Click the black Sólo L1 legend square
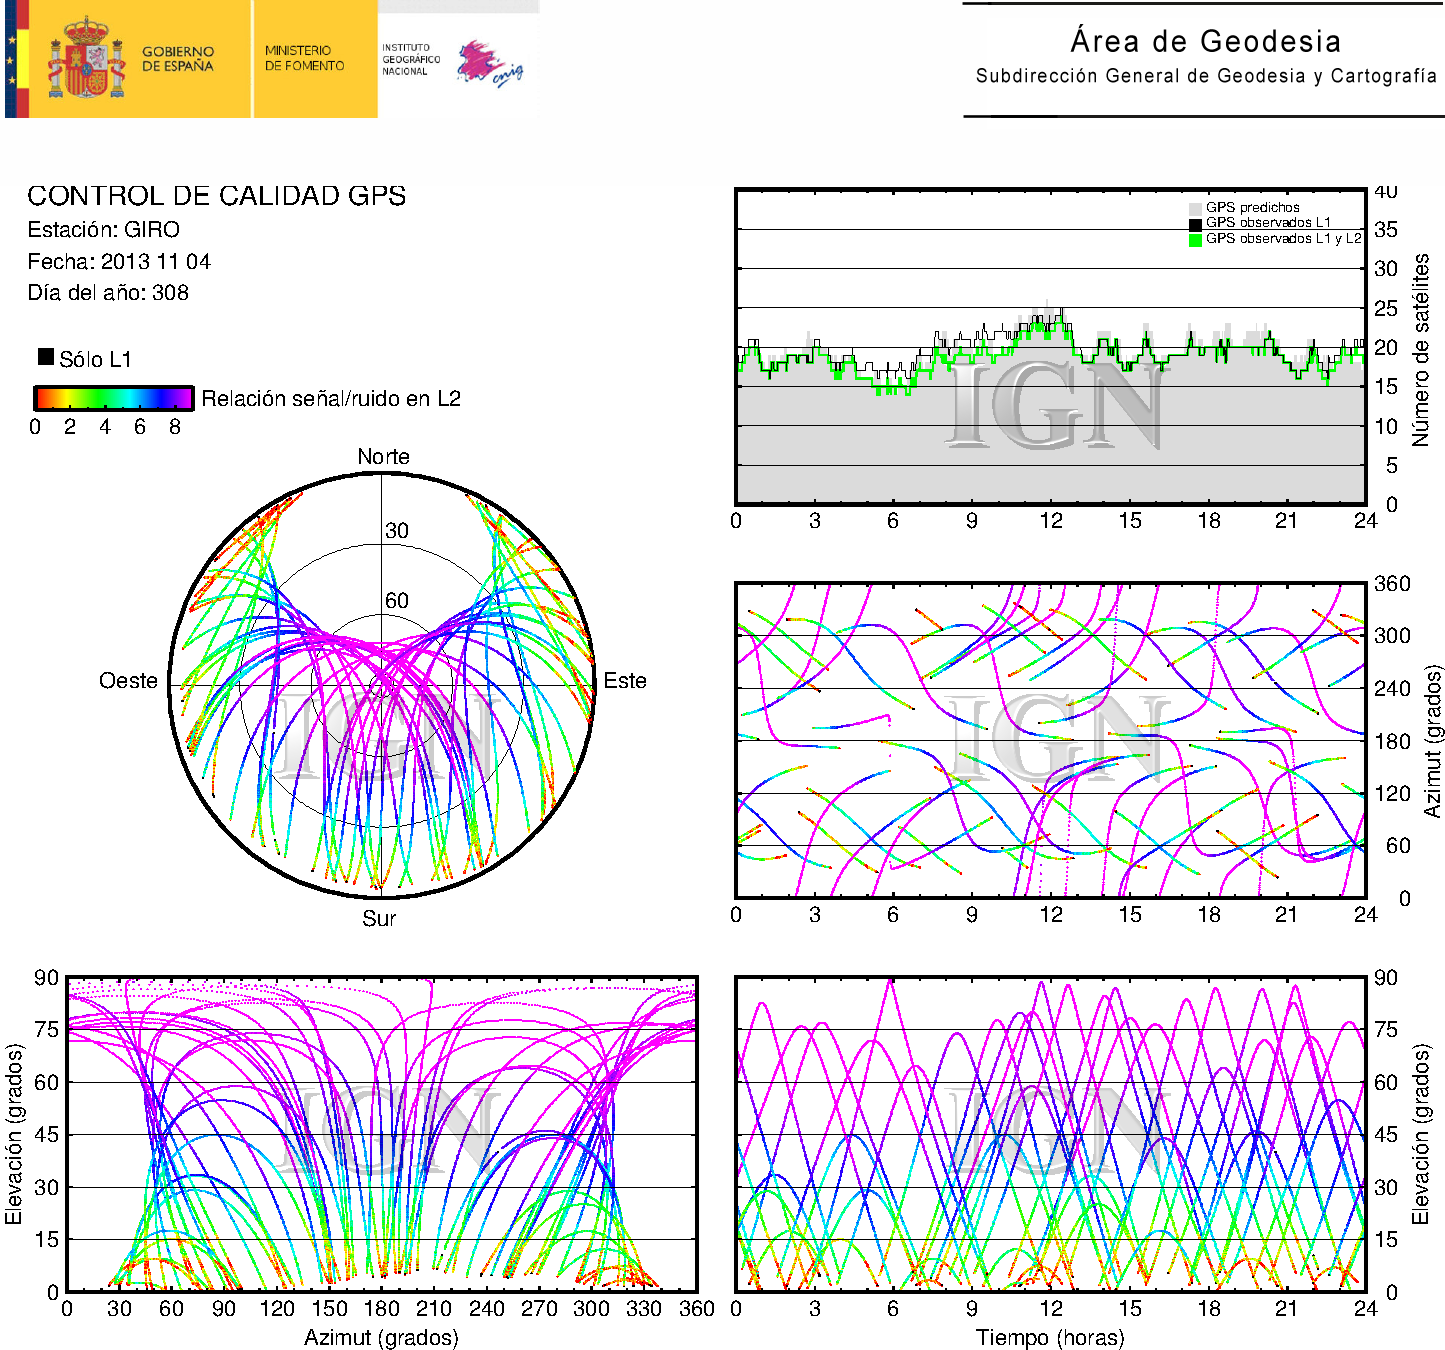 pyautogui.click(x=46, y=357)
